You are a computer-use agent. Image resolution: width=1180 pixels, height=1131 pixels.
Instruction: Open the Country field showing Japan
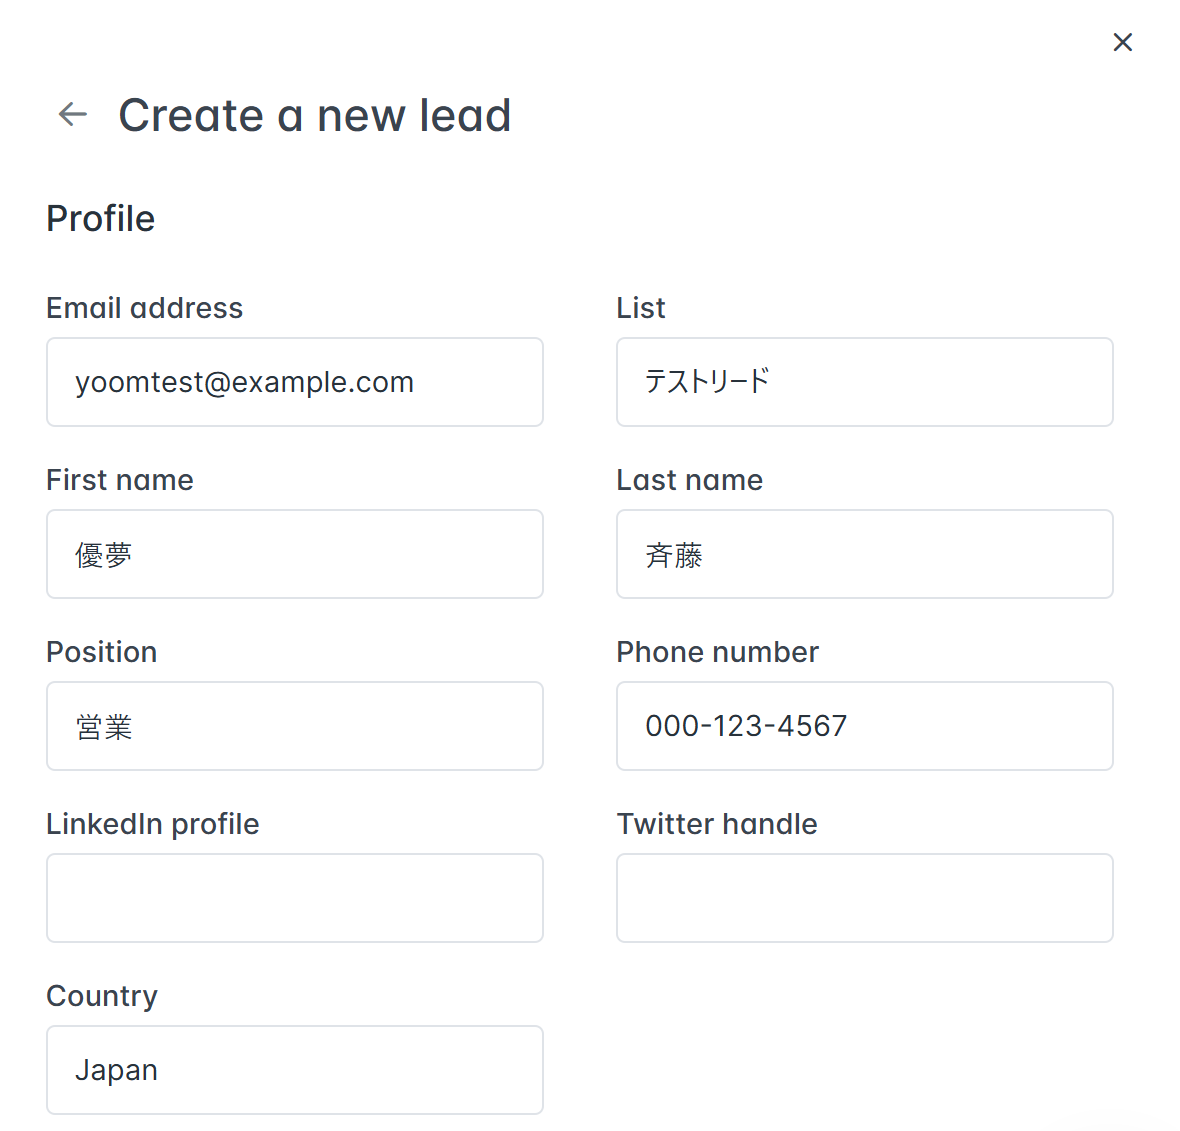click(294, 1070)
